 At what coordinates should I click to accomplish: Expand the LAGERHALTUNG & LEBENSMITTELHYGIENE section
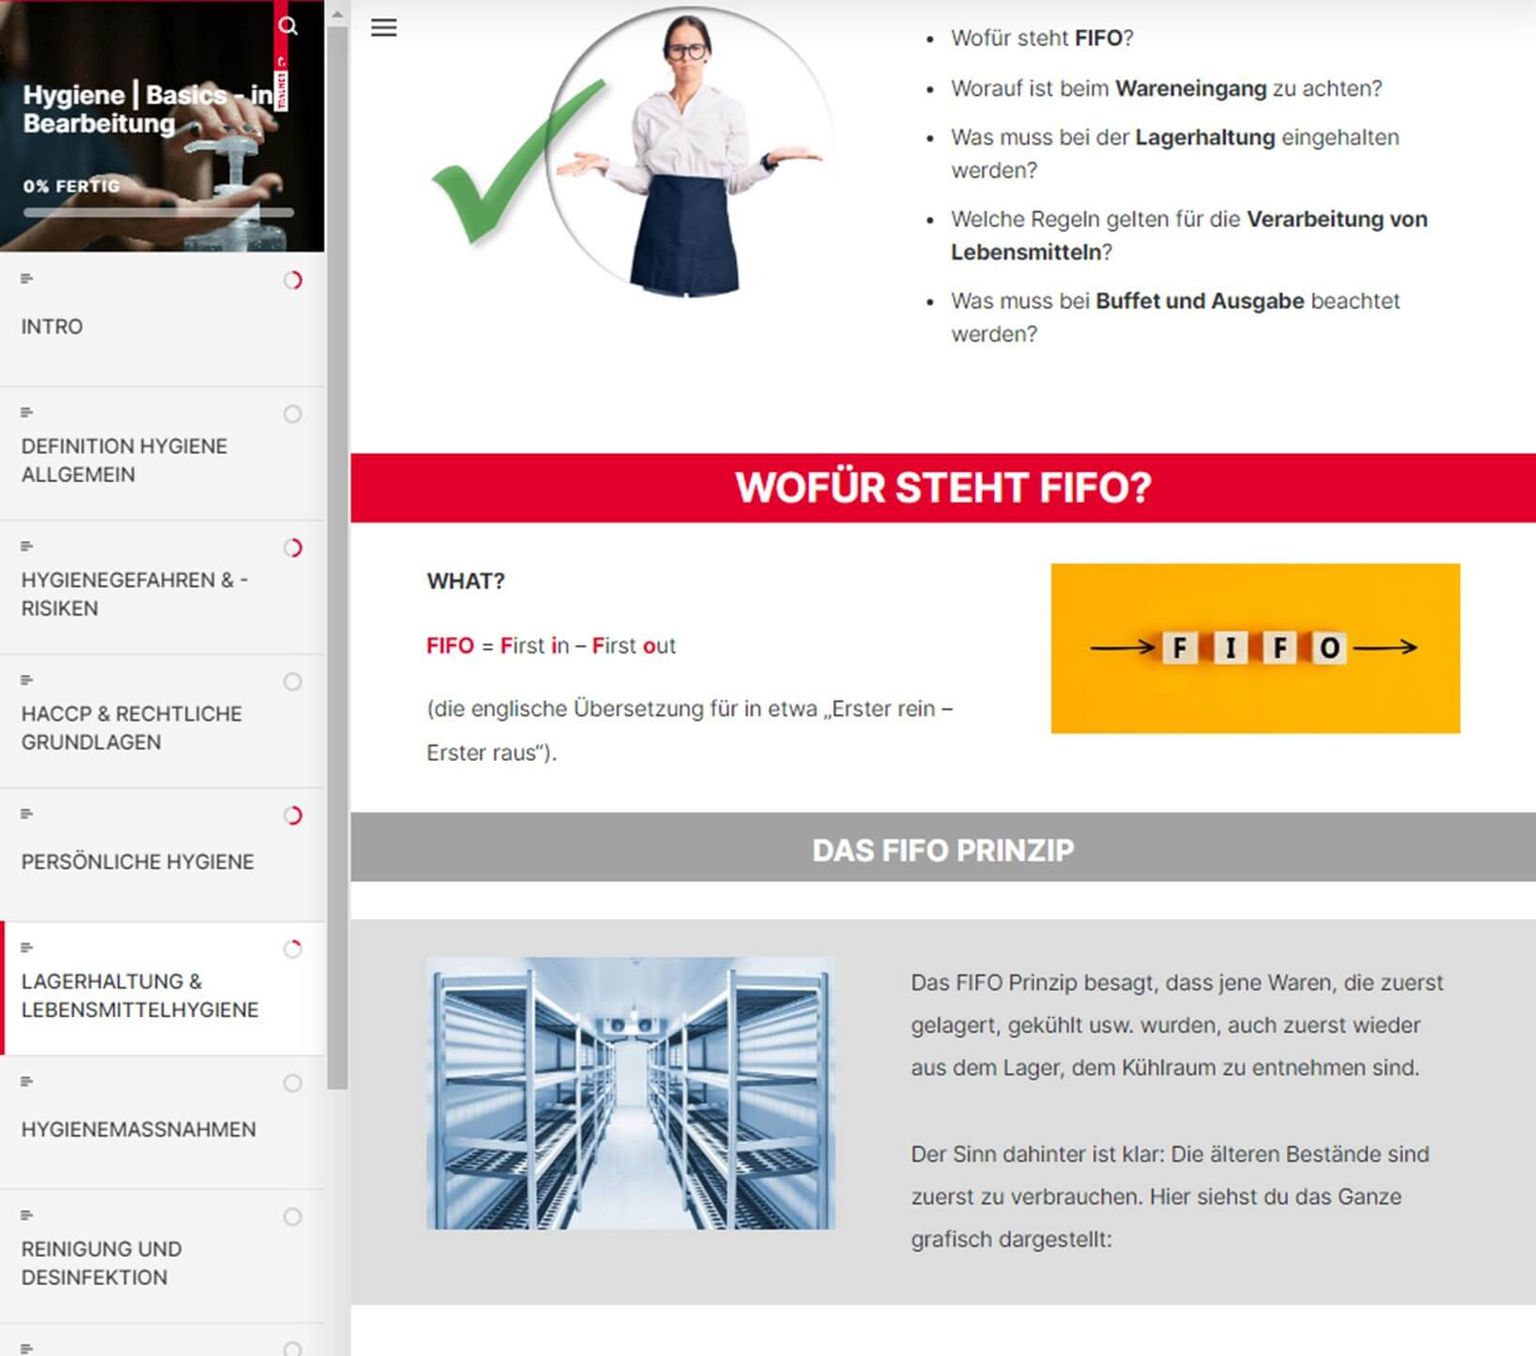tap(113, 996)
